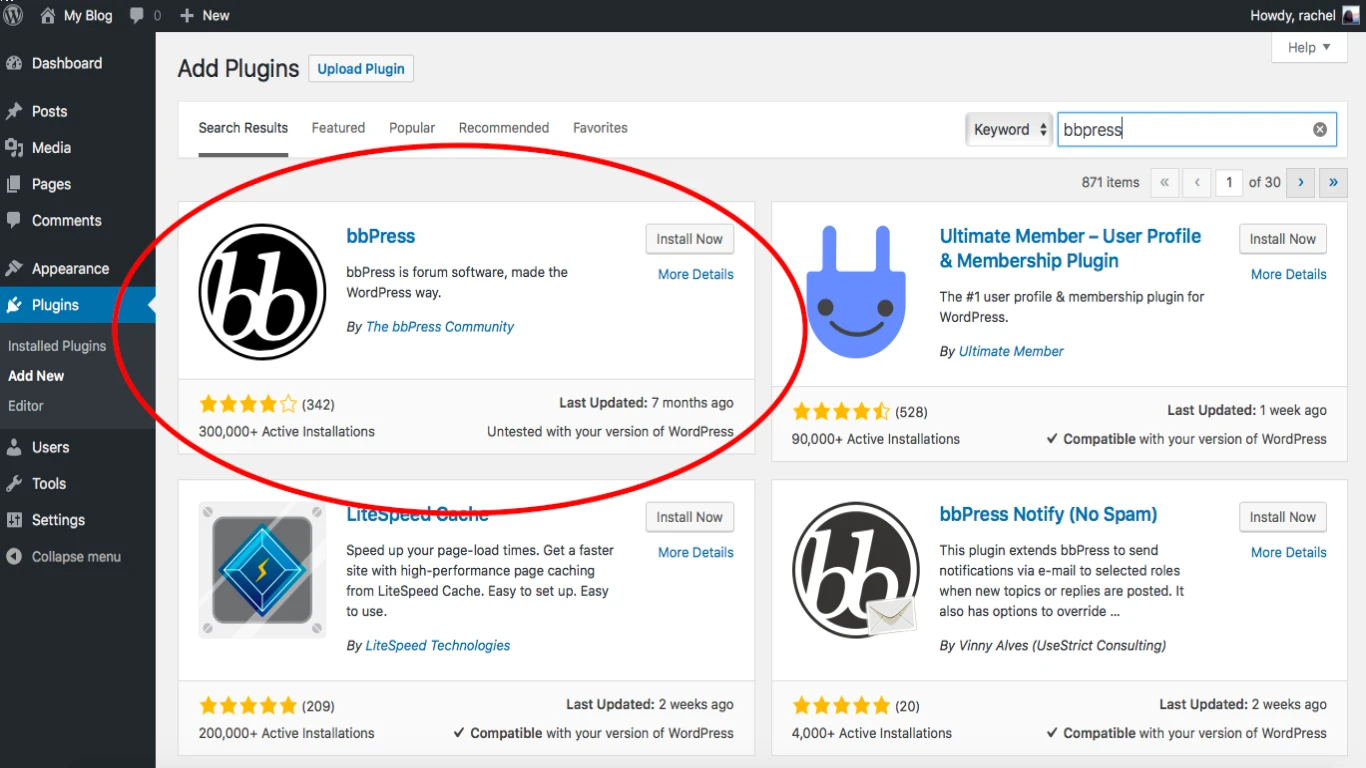Install LiteSpeed Cache plugin
Screen dimensions: 1366x768
coord(690,517)
